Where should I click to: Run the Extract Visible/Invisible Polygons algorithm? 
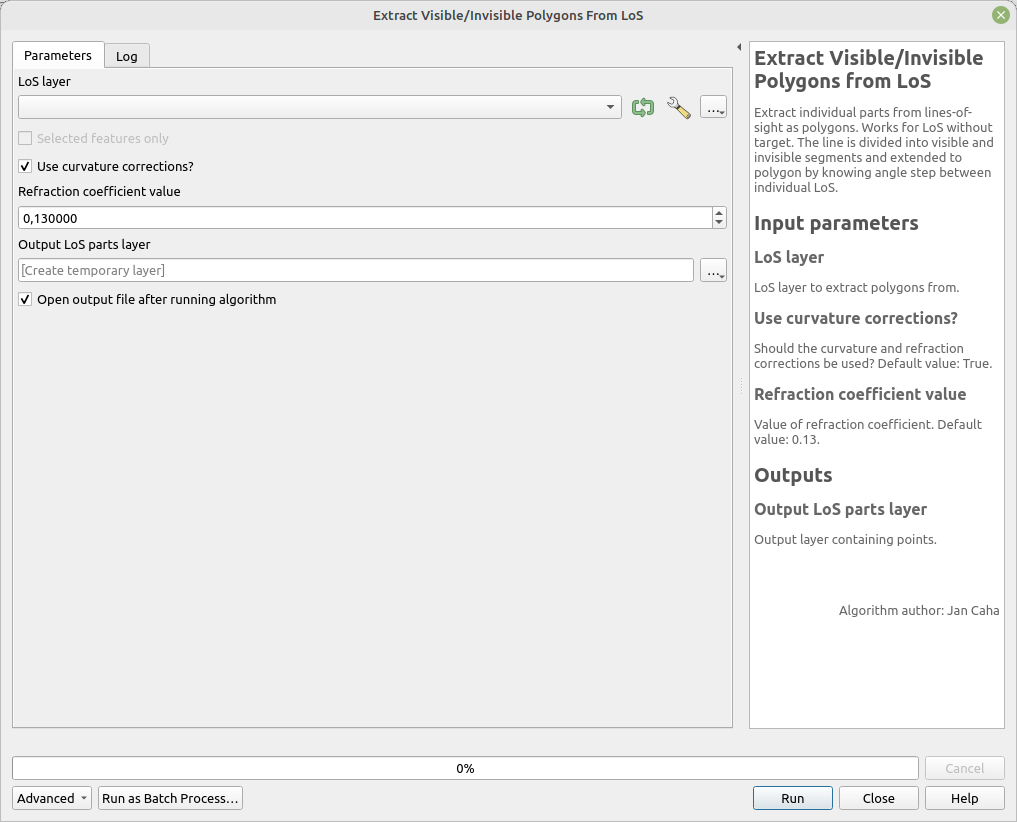click(792, 798)
